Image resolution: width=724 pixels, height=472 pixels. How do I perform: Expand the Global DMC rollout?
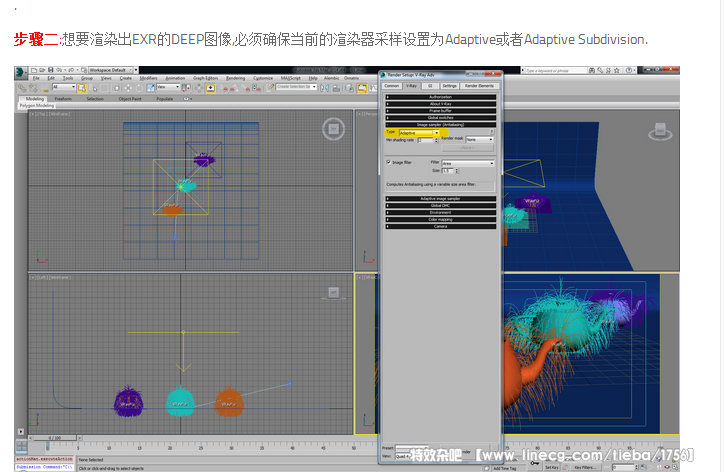pos(440,206)
